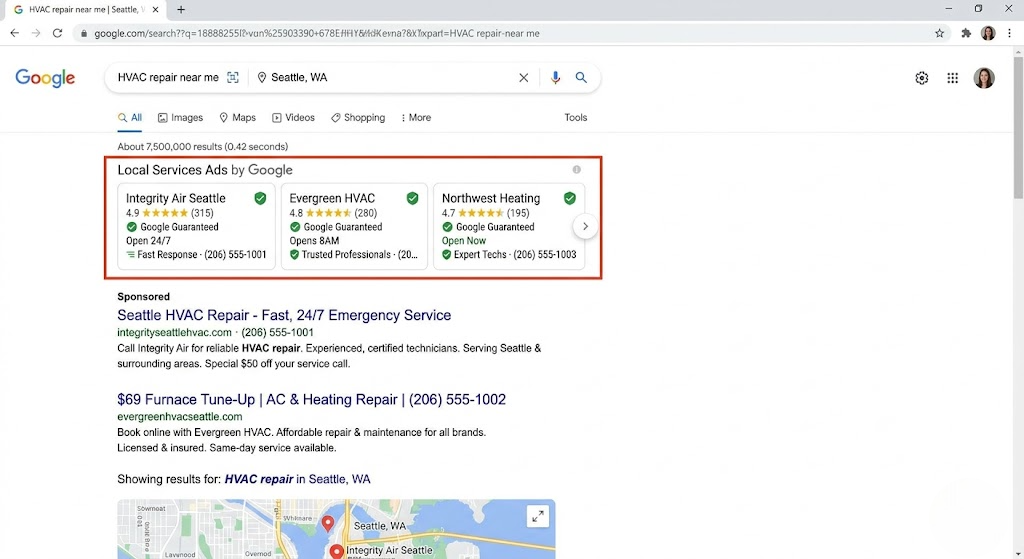Close the HVAC repair near me tab
This screenshot has height=559, width=1024.
pyautogui.click(x=155, y=10)
